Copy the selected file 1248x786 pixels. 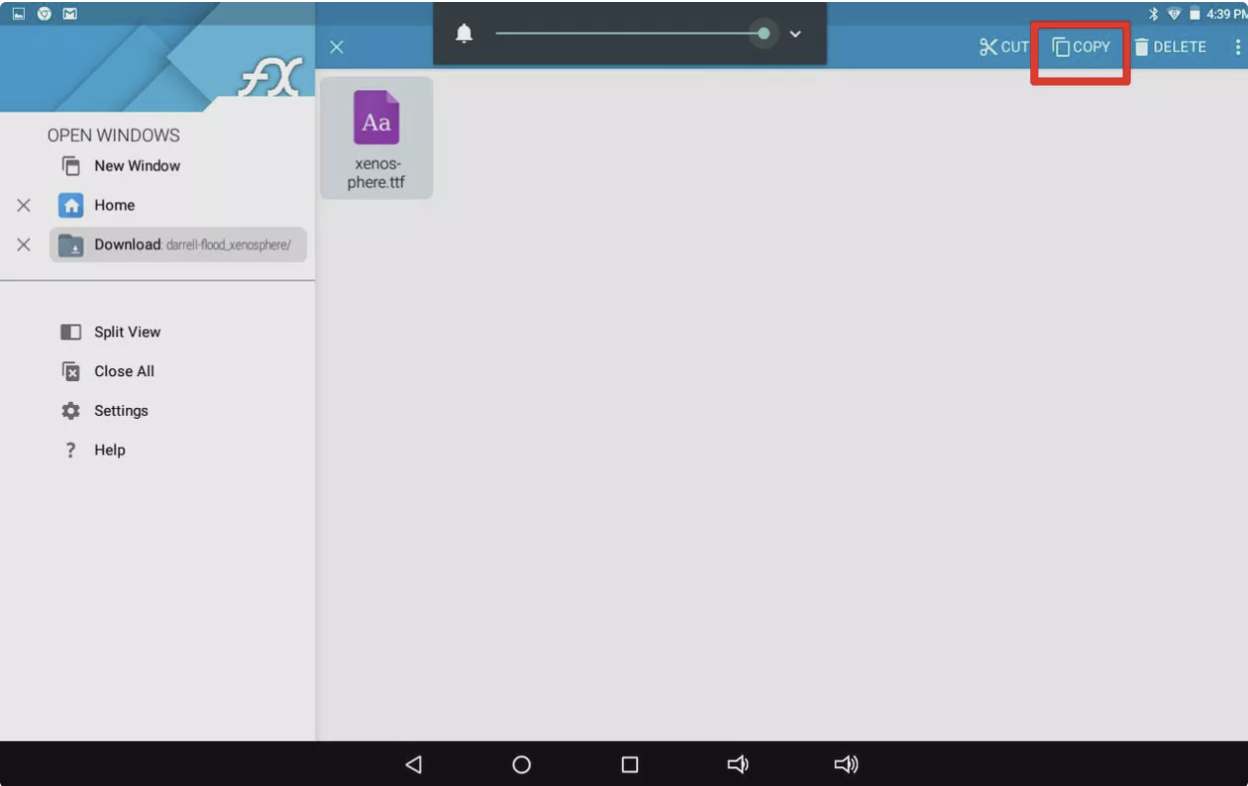click(1081, 47)
